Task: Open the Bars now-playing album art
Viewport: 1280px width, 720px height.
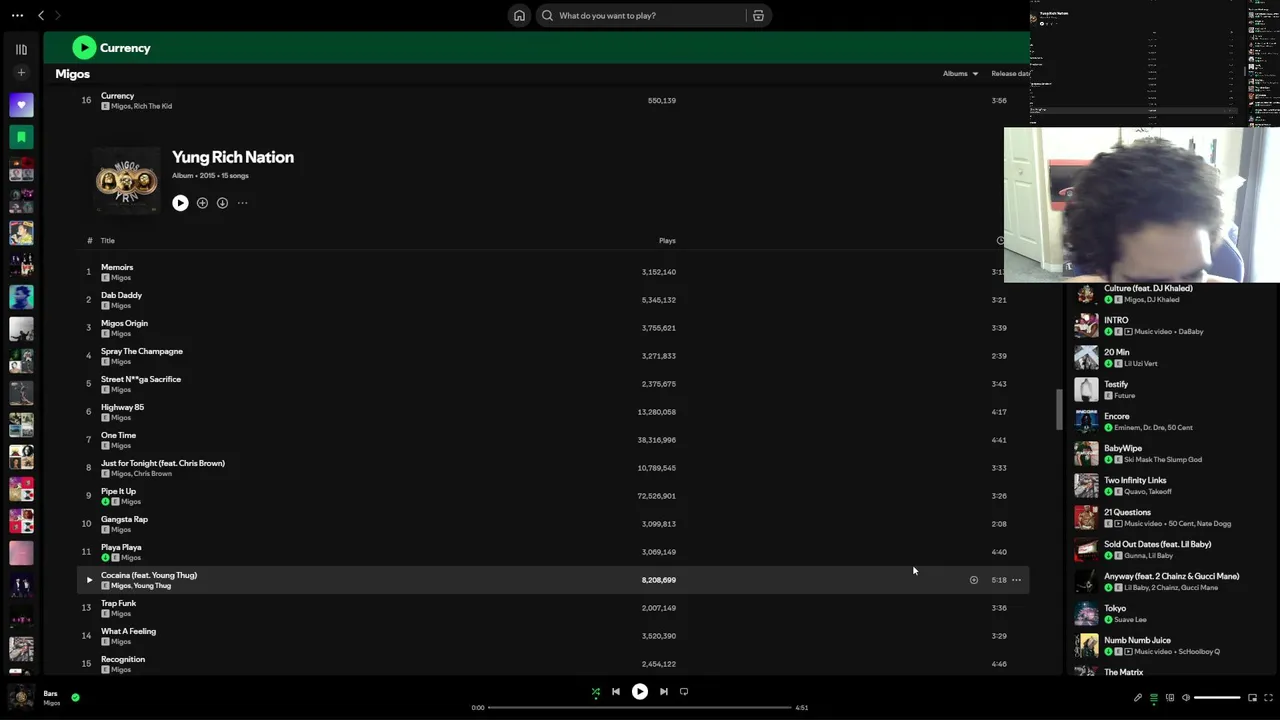Action: [x=21, y=697]
